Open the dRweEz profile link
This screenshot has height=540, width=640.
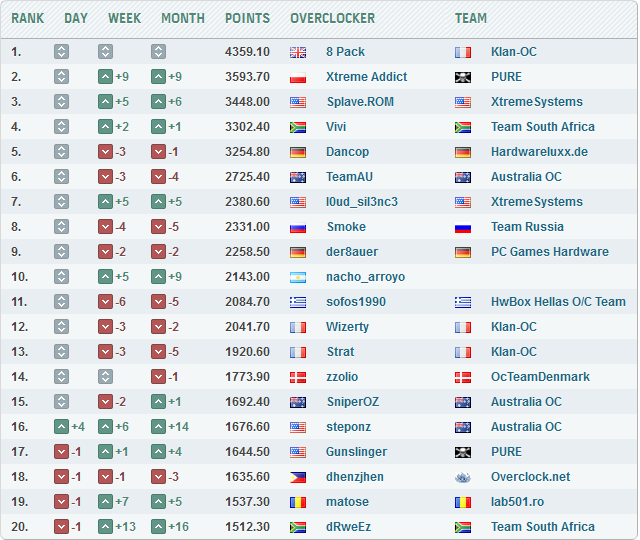tap(349, 527)
